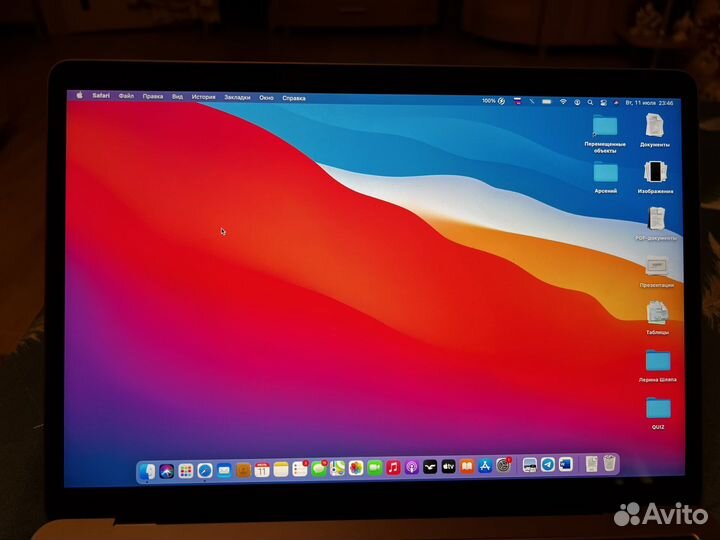Select the Документы stack on desktop

click(x=654, y=130)
